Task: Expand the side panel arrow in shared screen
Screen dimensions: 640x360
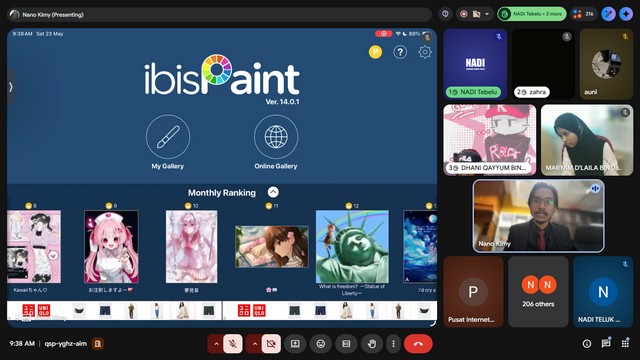Action: pyautogui.click(x=11, y=87)
